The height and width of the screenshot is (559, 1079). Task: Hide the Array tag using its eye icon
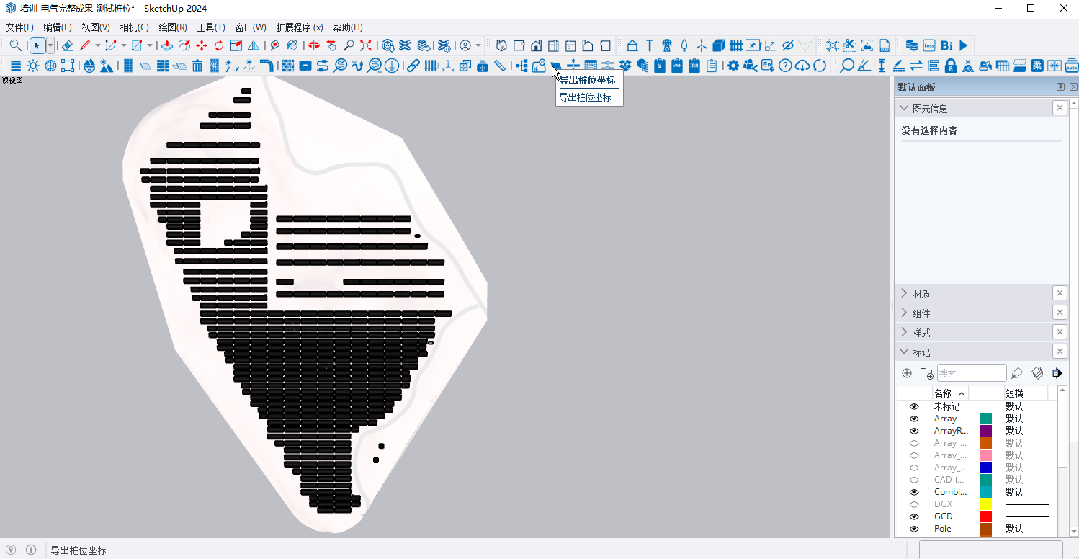[914, 419]
